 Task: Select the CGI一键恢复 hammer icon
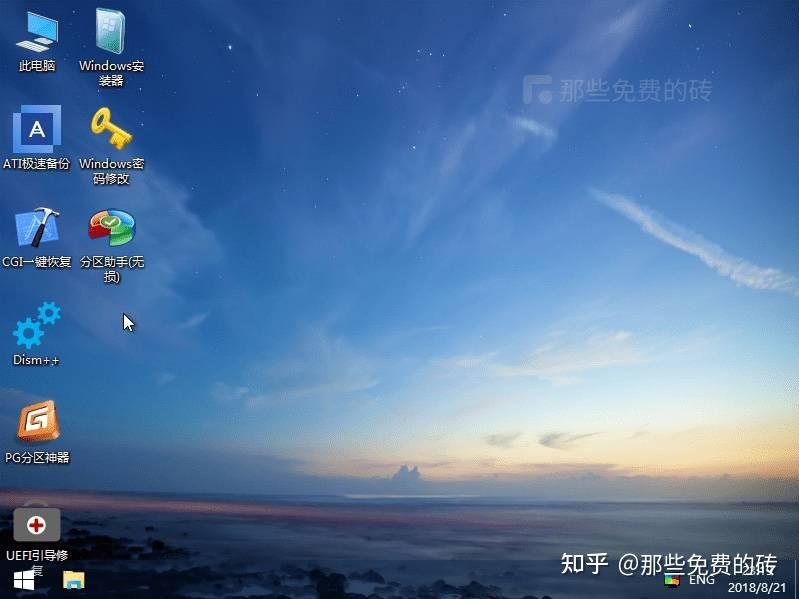[x=37, y=237]
